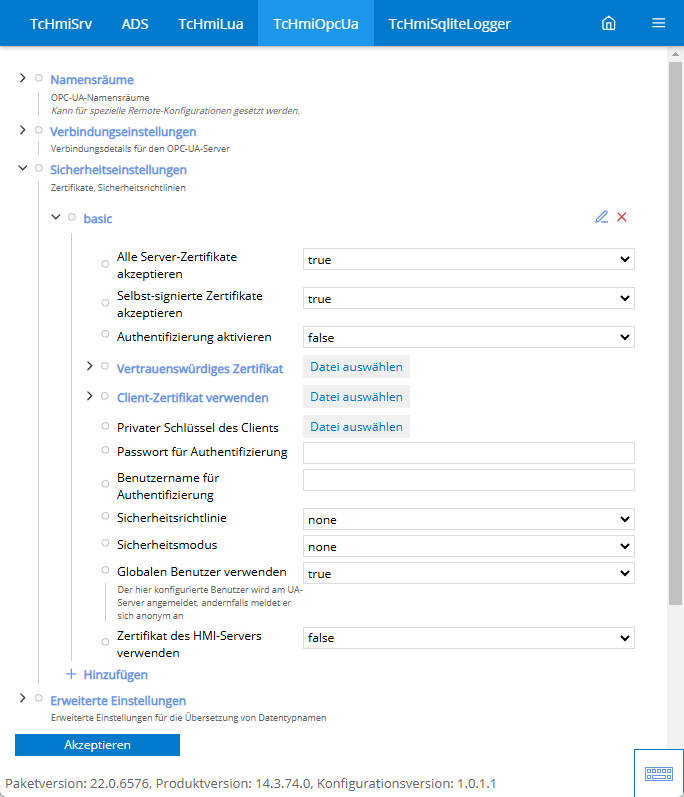The image size is (684, 797).
Task: Open the on-screen keyboard icon
Action: (x=658, y=773)
